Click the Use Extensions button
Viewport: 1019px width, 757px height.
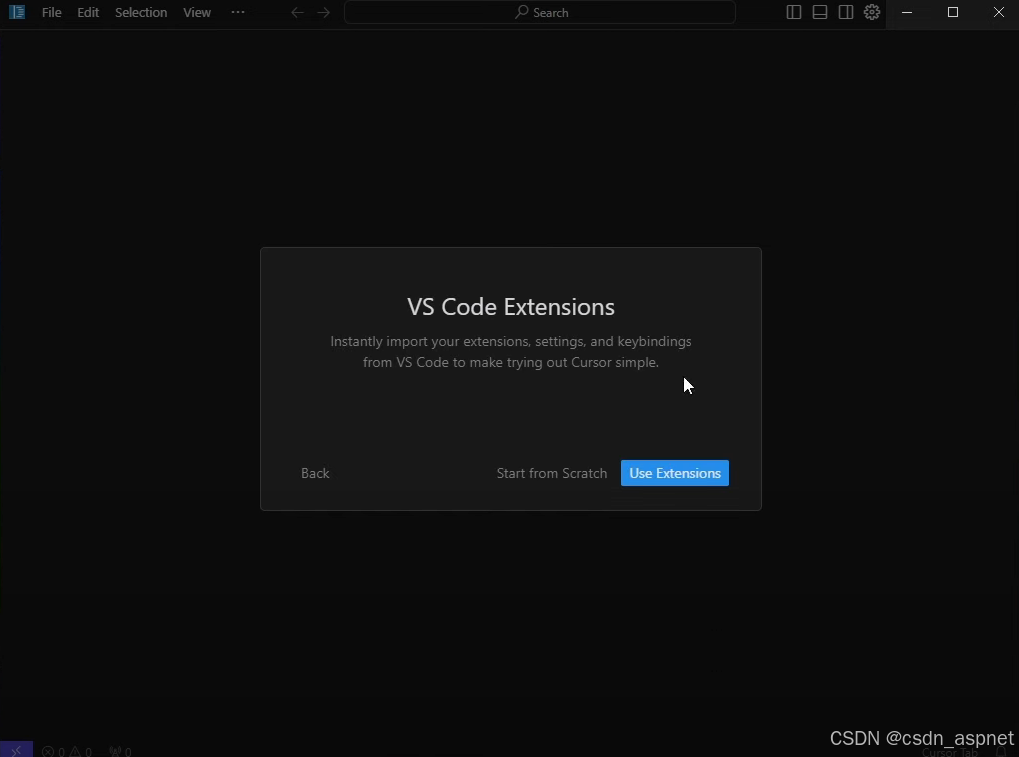point(675,473)
